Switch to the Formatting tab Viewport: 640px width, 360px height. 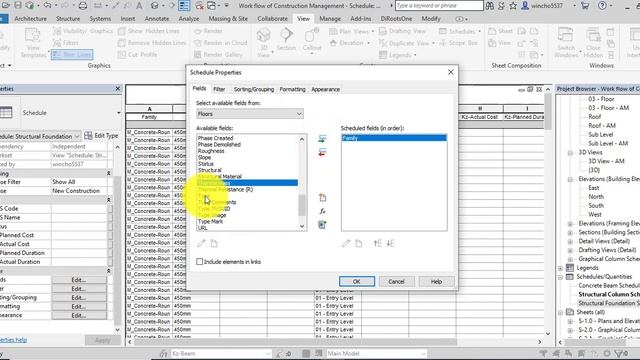tap(292, 89)
